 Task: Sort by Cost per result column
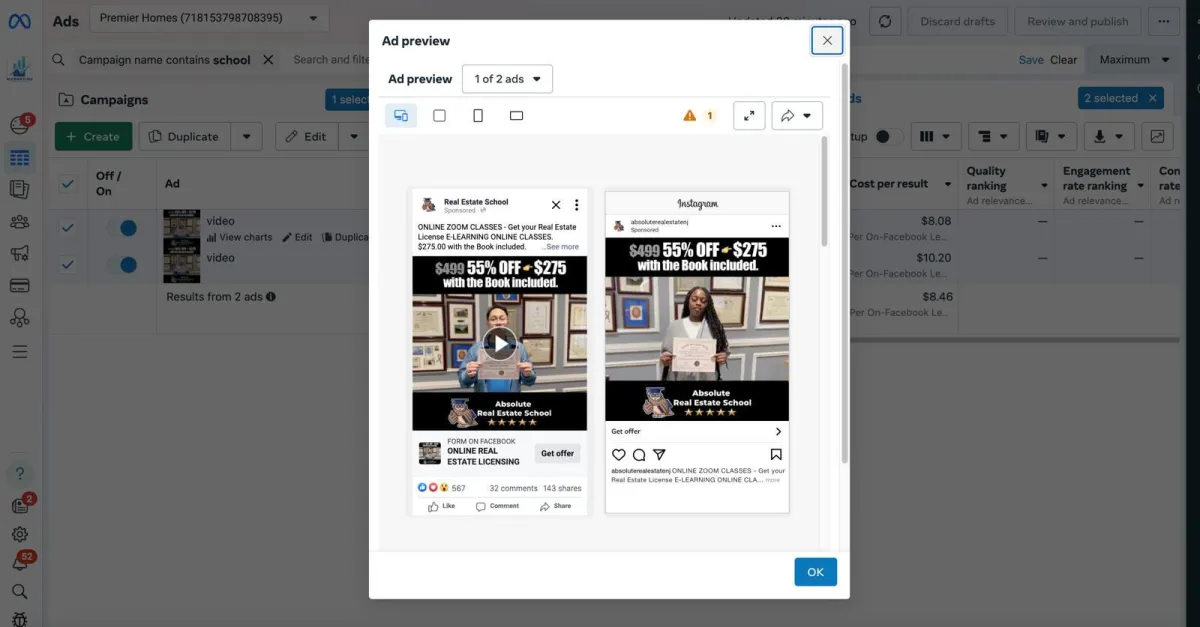pyautogui.click(x=888, y=184)
